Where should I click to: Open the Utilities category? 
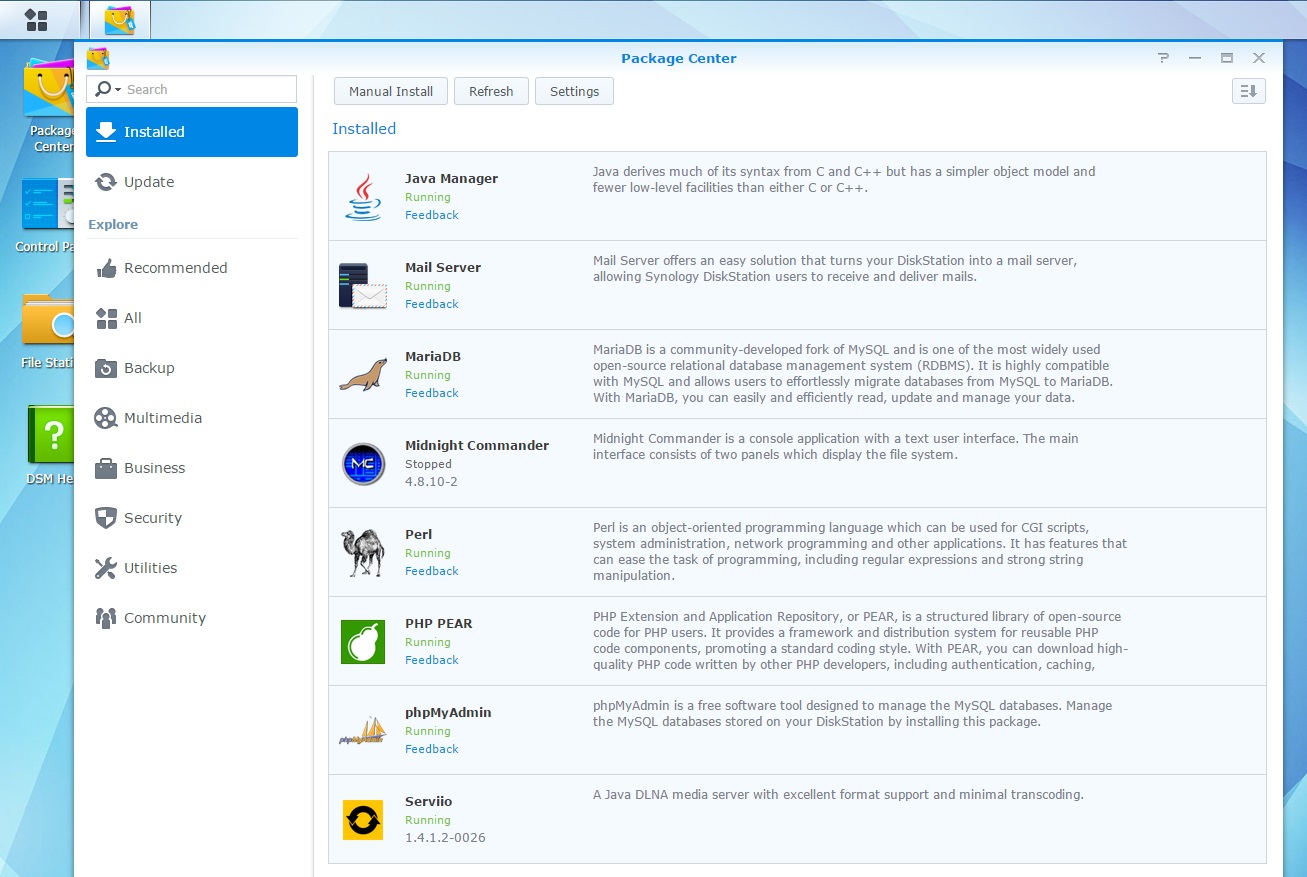[x=192, y=568]
